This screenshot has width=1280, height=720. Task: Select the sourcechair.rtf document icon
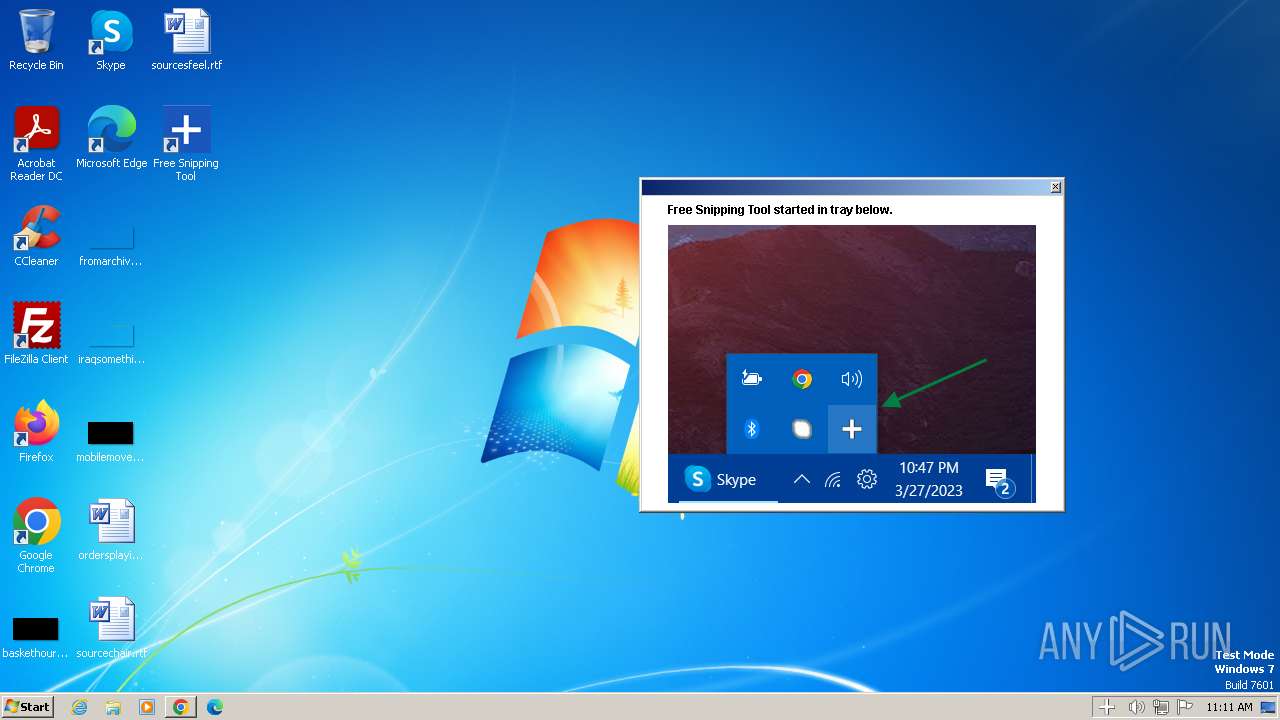pyautogui.click(x=111, y=627)
